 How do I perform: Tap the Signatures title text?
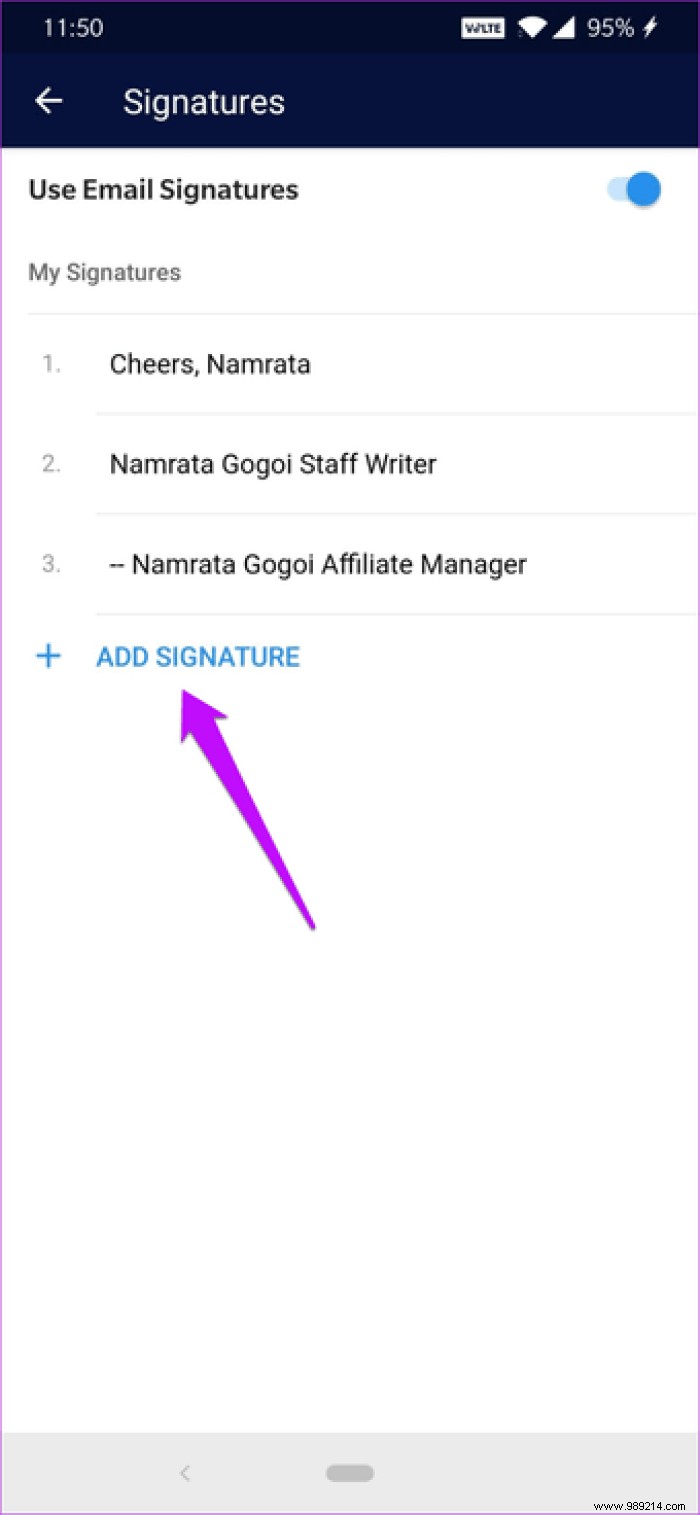tap(203, 100)
